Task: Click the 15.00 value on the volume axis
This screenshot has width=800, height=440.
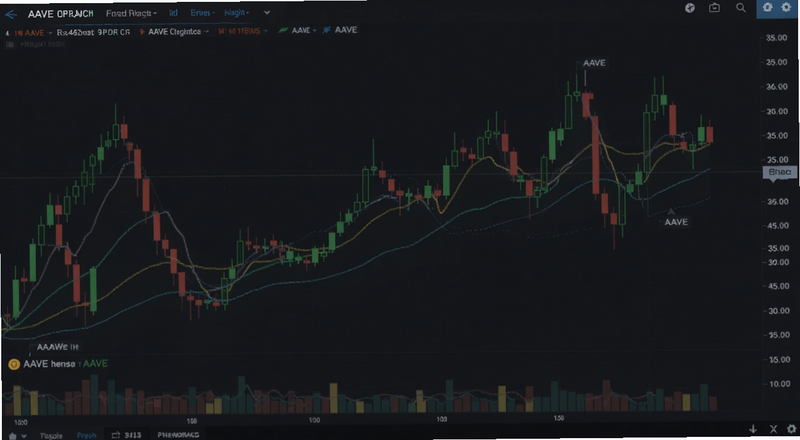Action: pyautogui.click(x=780, y=360)
